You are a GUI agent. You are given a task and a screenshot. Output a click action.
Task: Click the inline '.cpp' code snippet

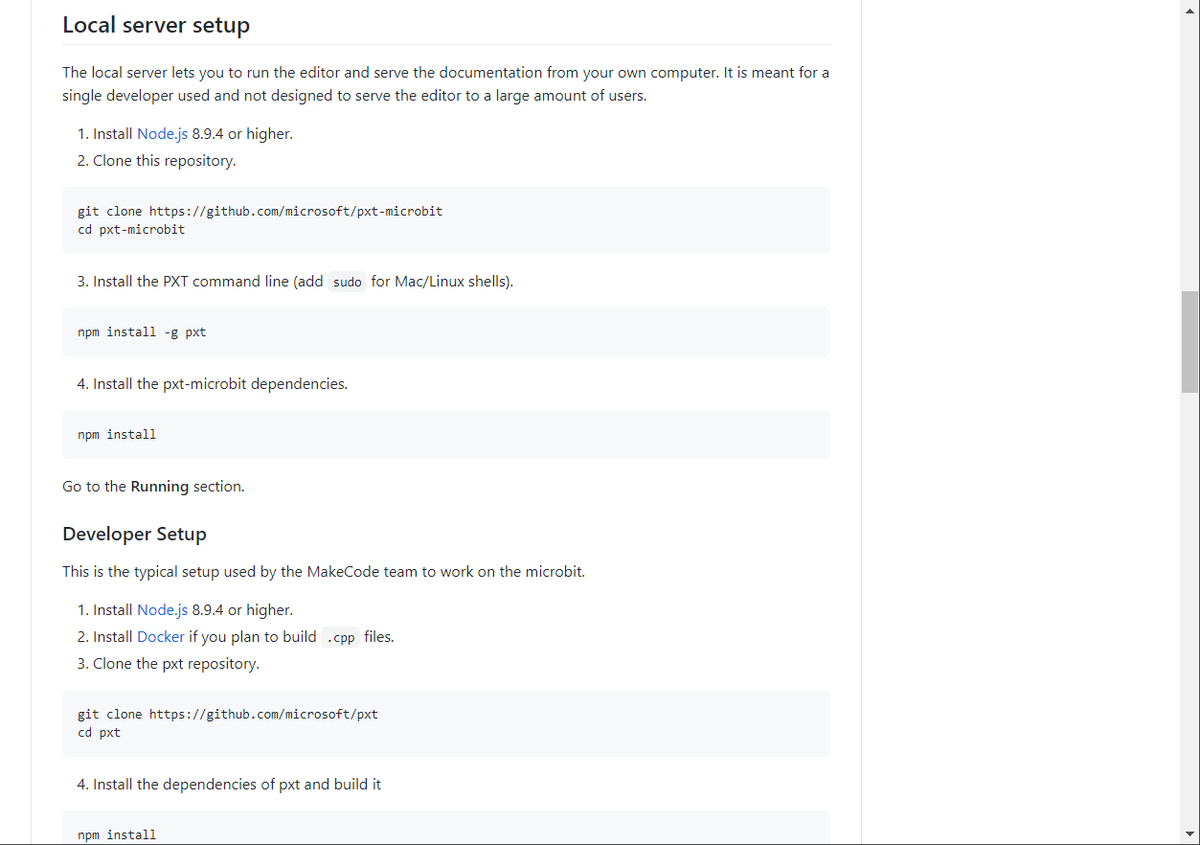point(341,638)
